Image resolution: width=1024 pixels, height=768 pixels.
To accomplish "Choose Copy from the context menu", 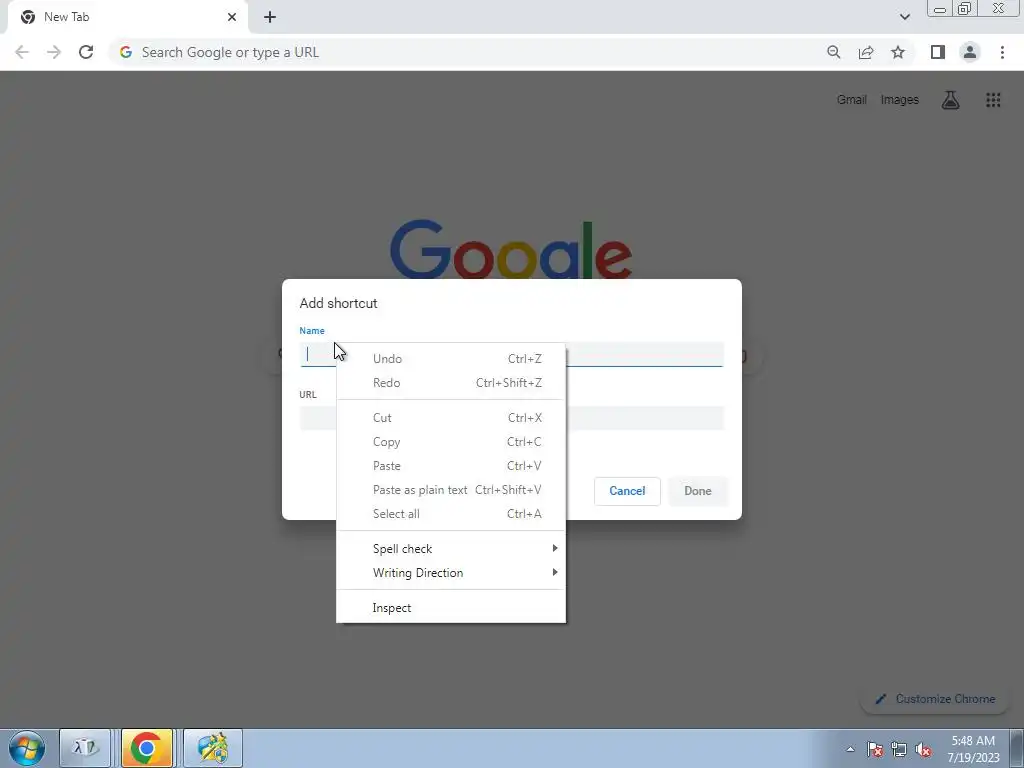I will pos(451,442).
